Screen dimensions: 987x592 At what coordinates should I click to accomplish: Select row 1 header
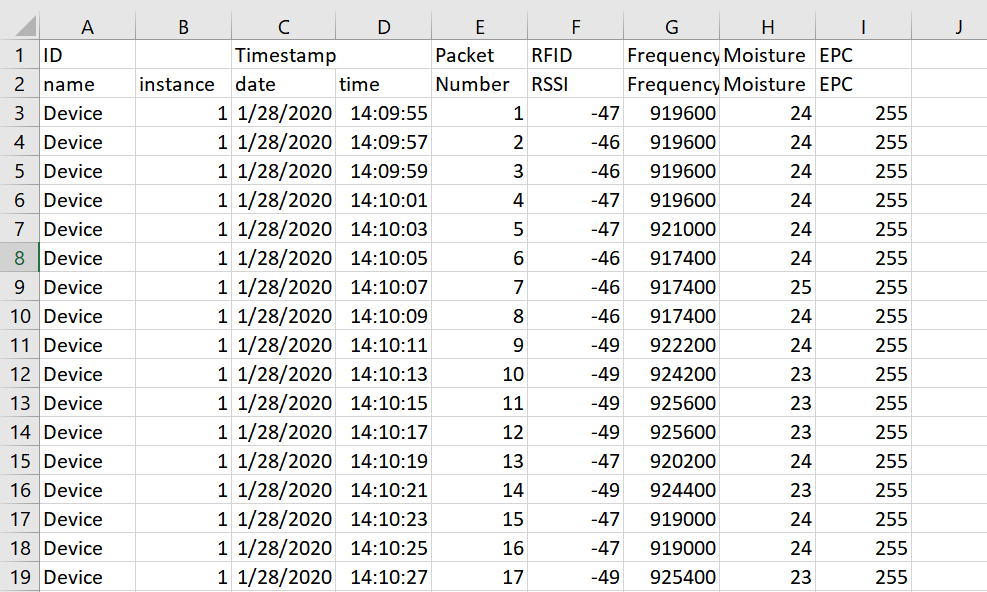pyautogui.click(x=20, y=55)
